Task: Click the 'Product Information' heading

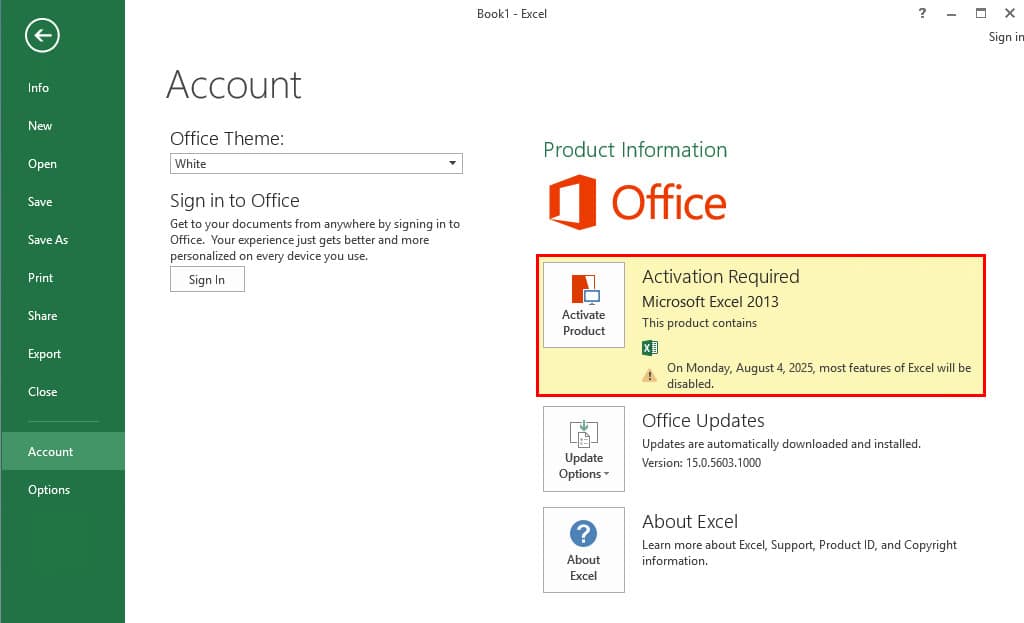Action: coord(635,150)
